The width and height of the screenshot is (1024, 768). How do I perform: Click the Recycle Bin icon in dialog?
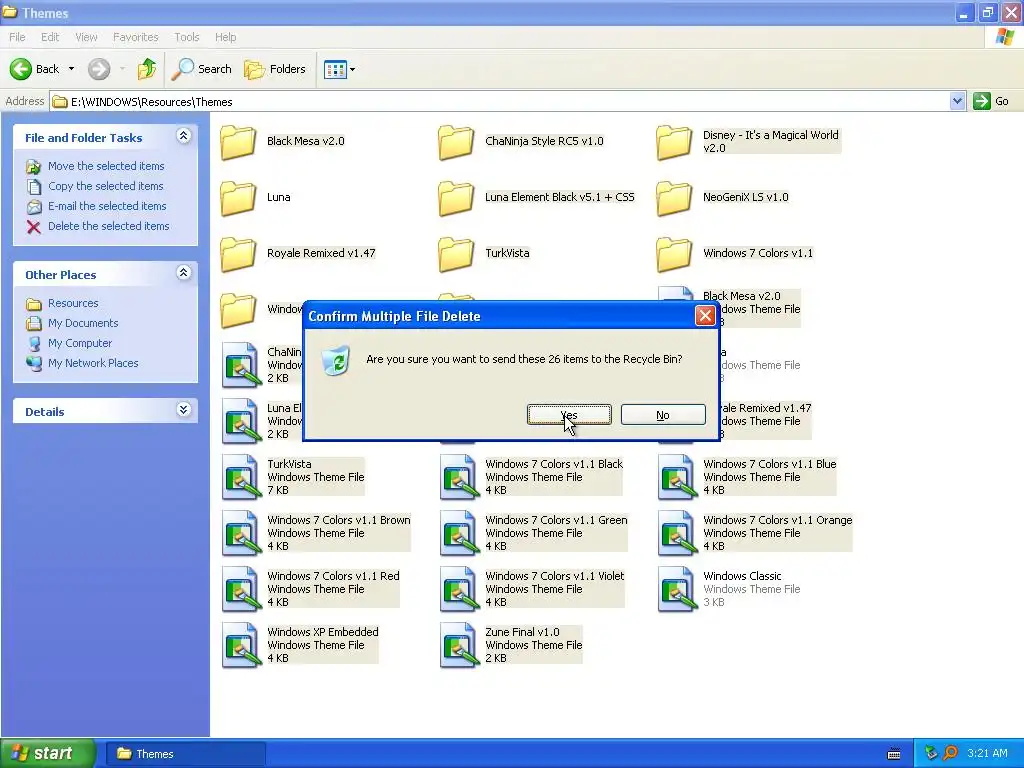(337, 360)
